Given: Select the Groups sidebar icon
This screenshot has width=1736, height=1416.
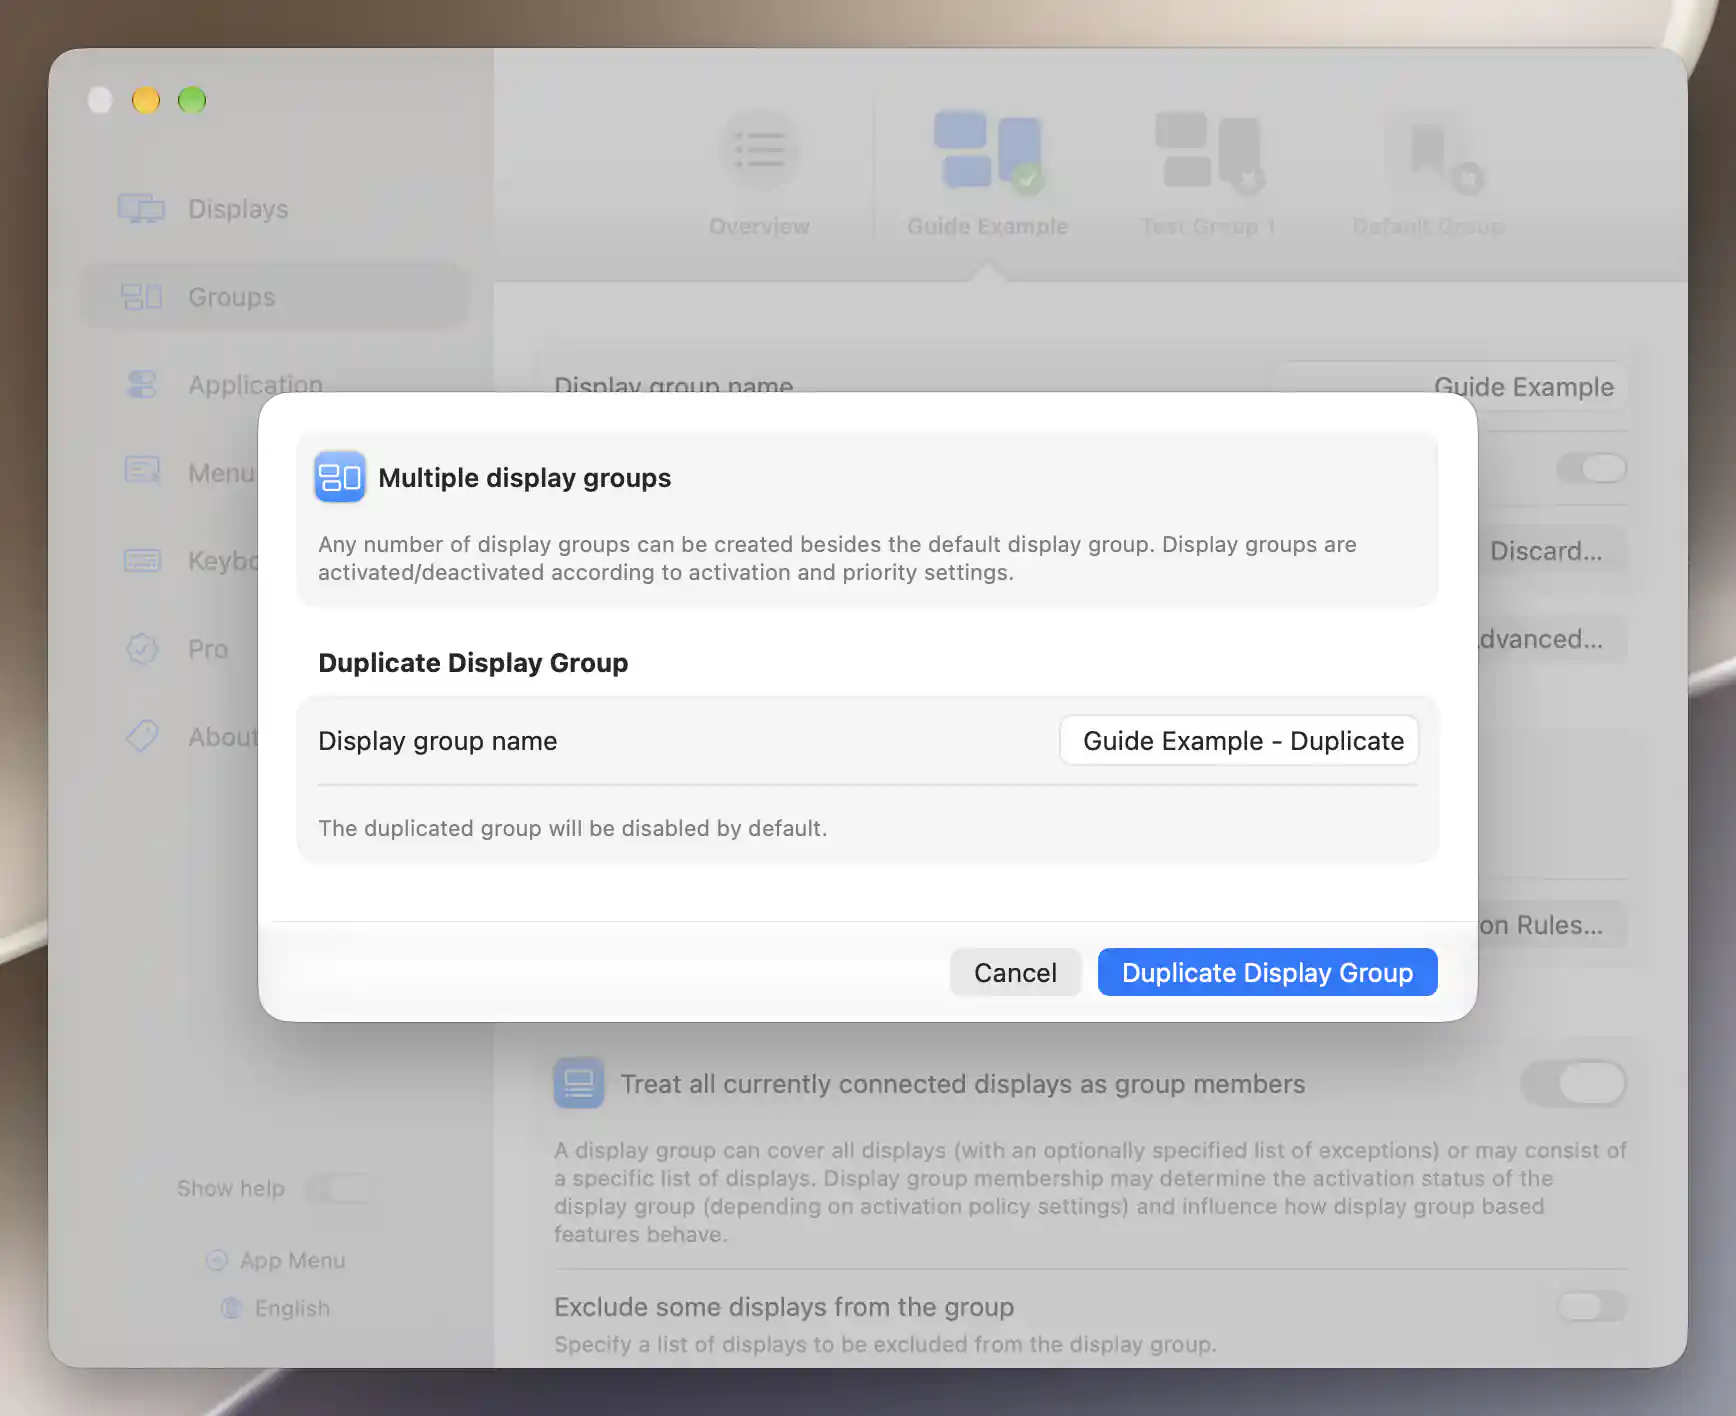Looking at the screenshot, I should click(x=141, y=297).
